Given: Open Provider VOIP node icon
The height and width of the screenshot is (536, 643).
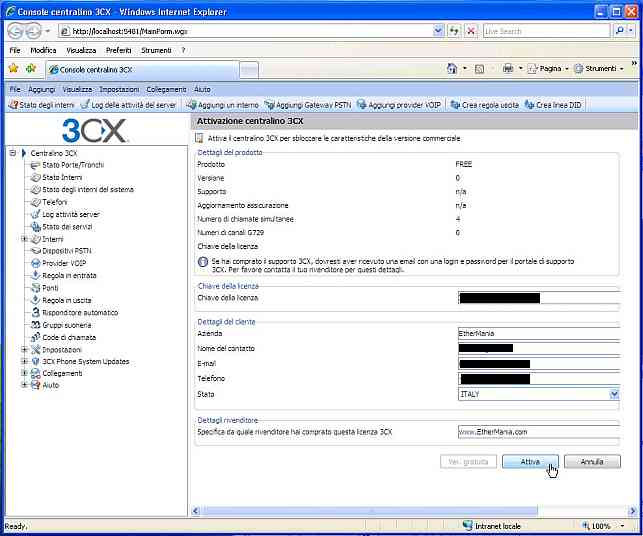Looking at the screenshot, I should [36, 263].
